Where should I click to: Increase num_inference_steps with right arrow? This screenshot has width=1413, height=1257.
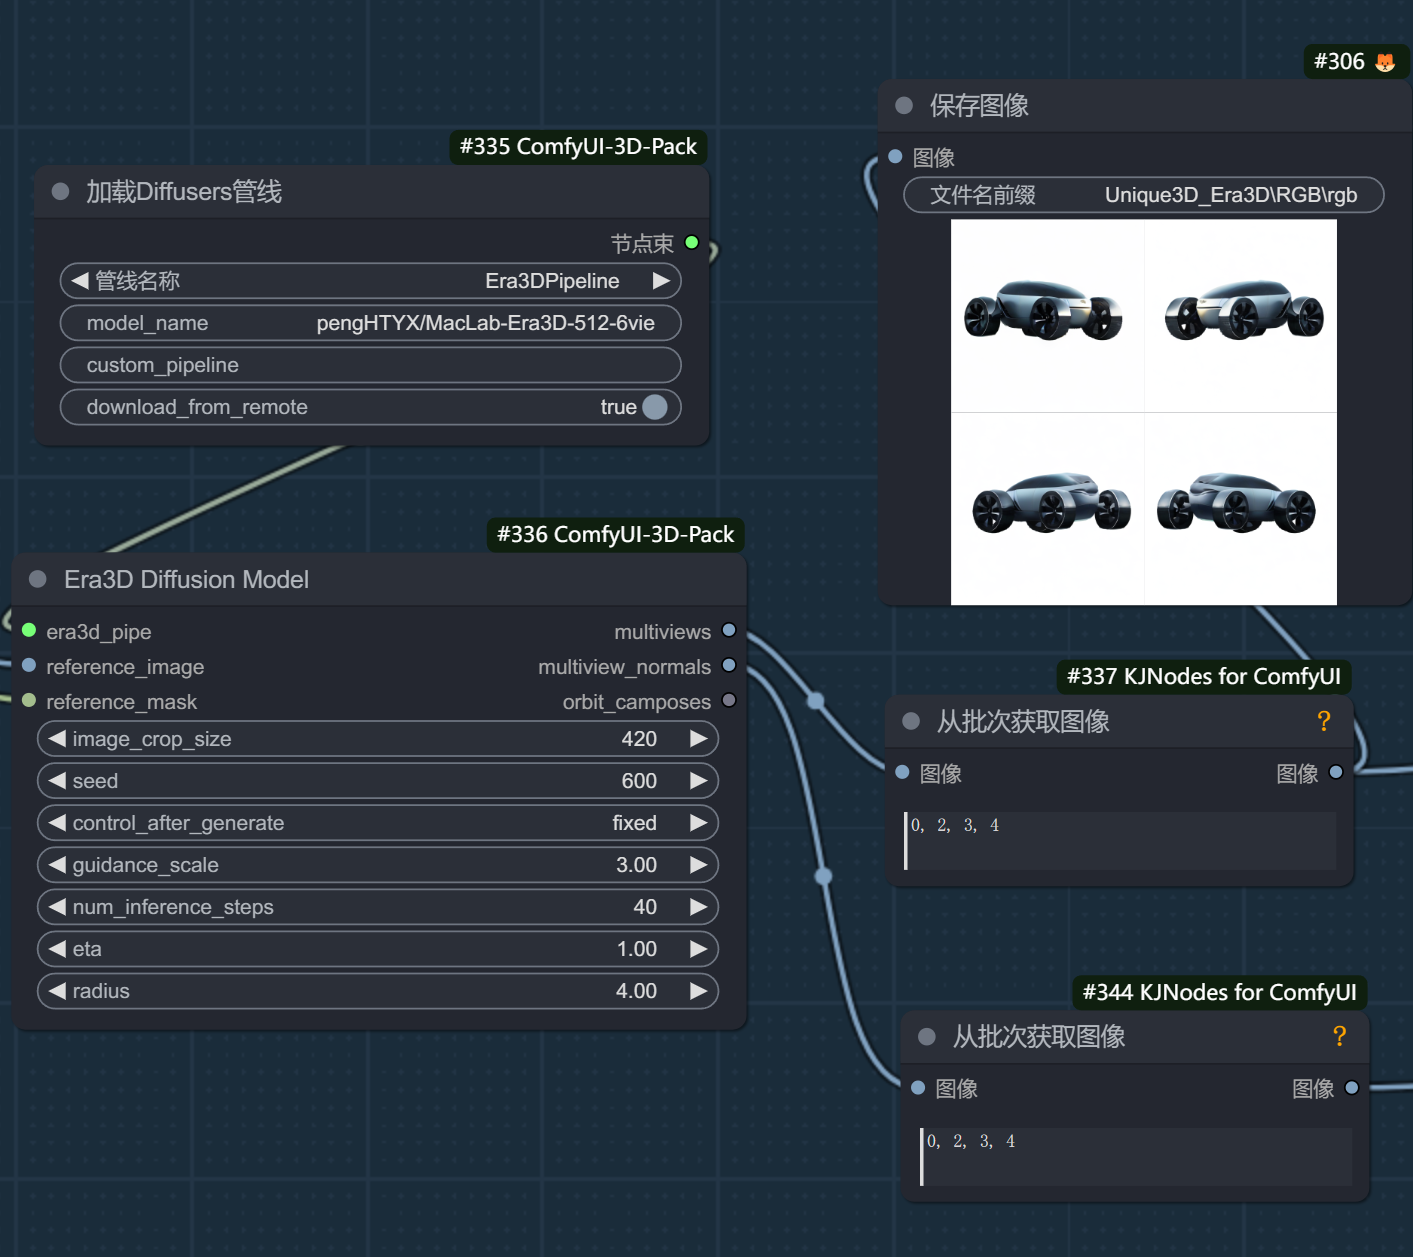(698, 907)
